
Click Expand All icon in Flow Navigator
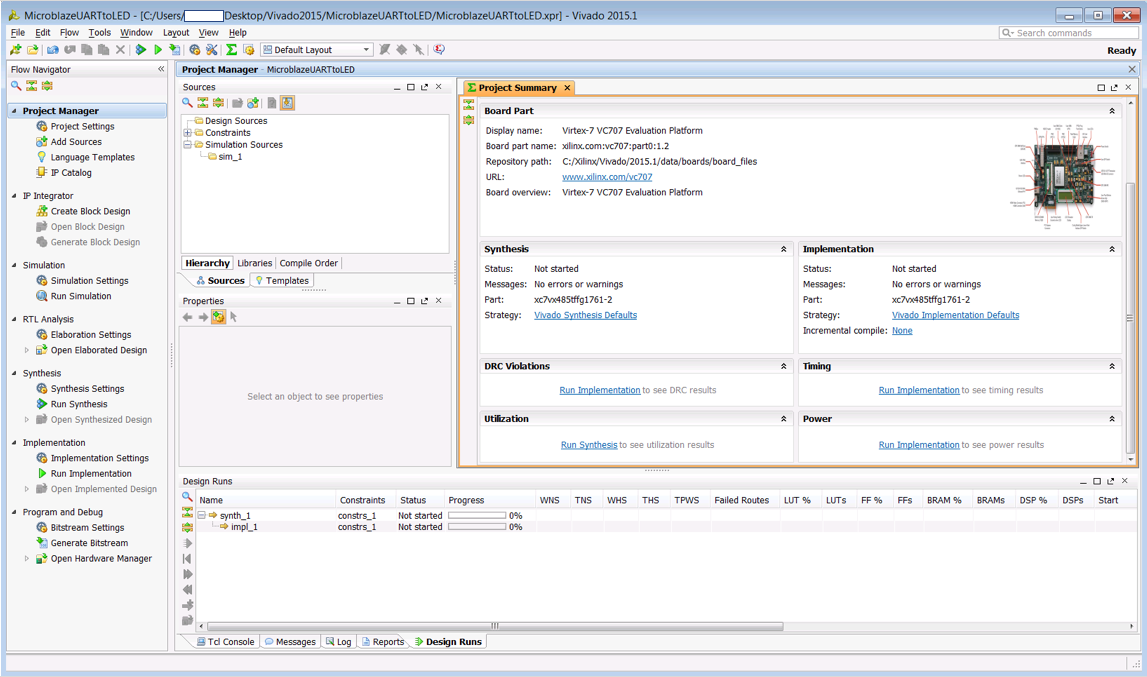tap(47, 86)
